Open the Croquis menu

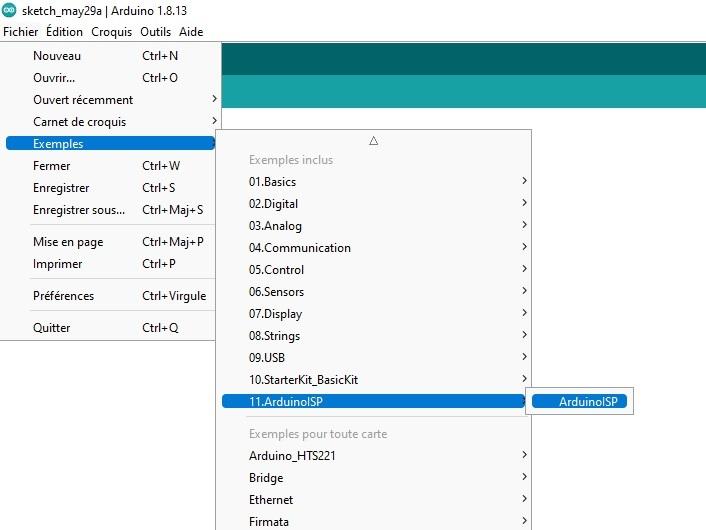[111, 32]
